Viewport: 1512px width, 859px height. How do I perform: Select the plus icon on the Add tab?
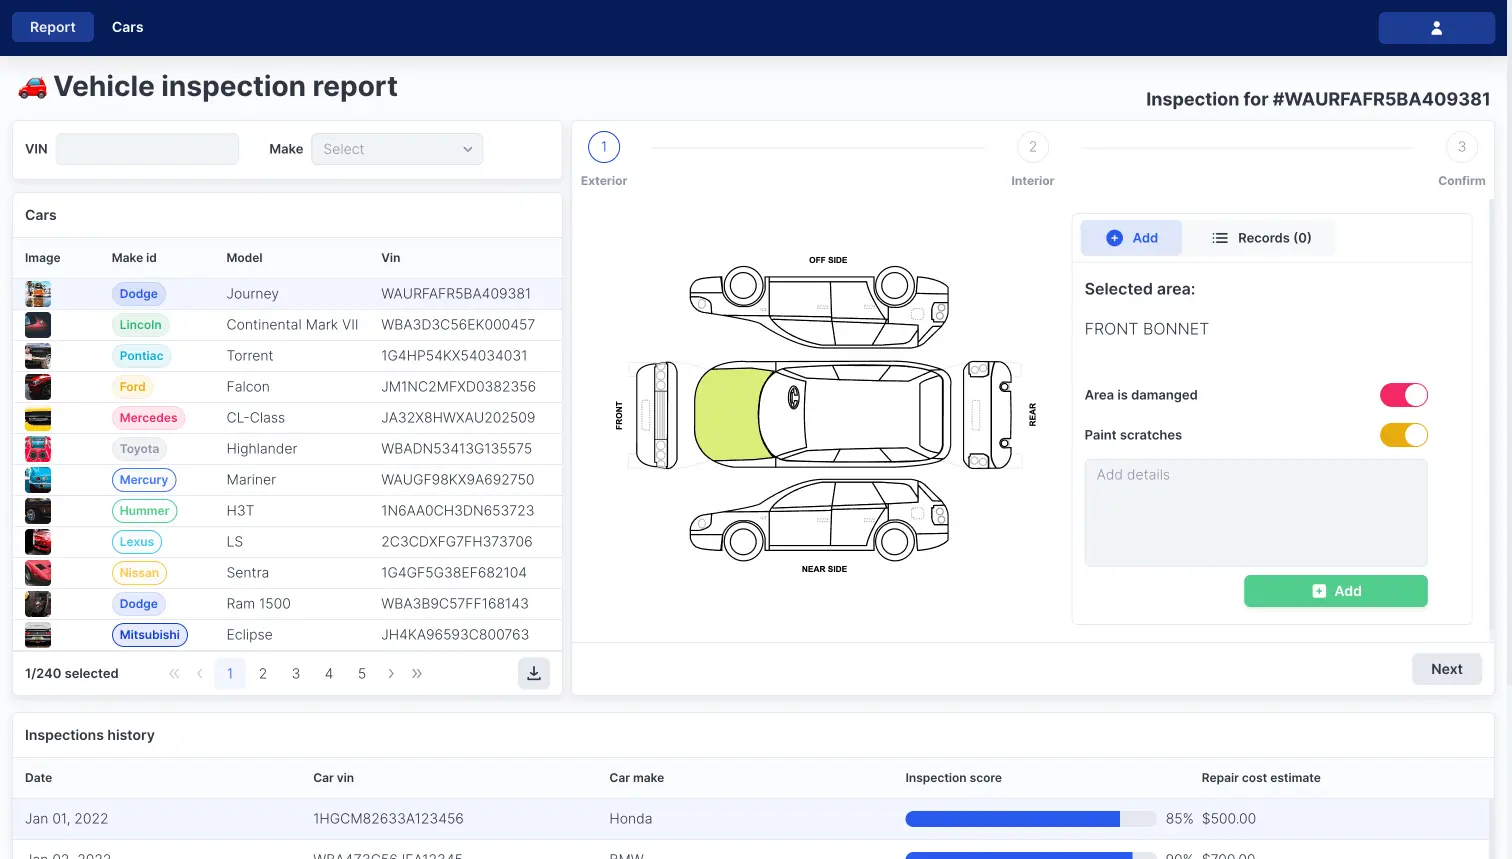pos(1114,238)
